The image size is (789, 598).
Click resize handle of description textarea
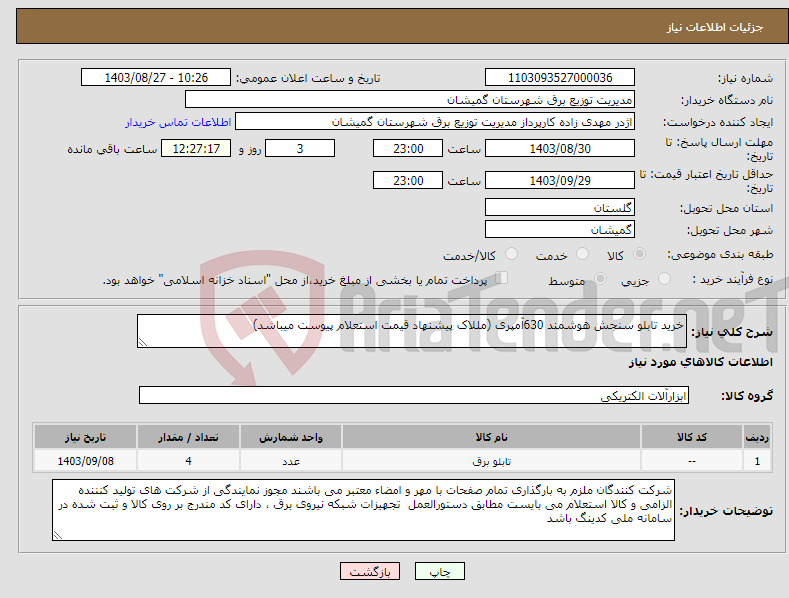click(x=143, y=342)
